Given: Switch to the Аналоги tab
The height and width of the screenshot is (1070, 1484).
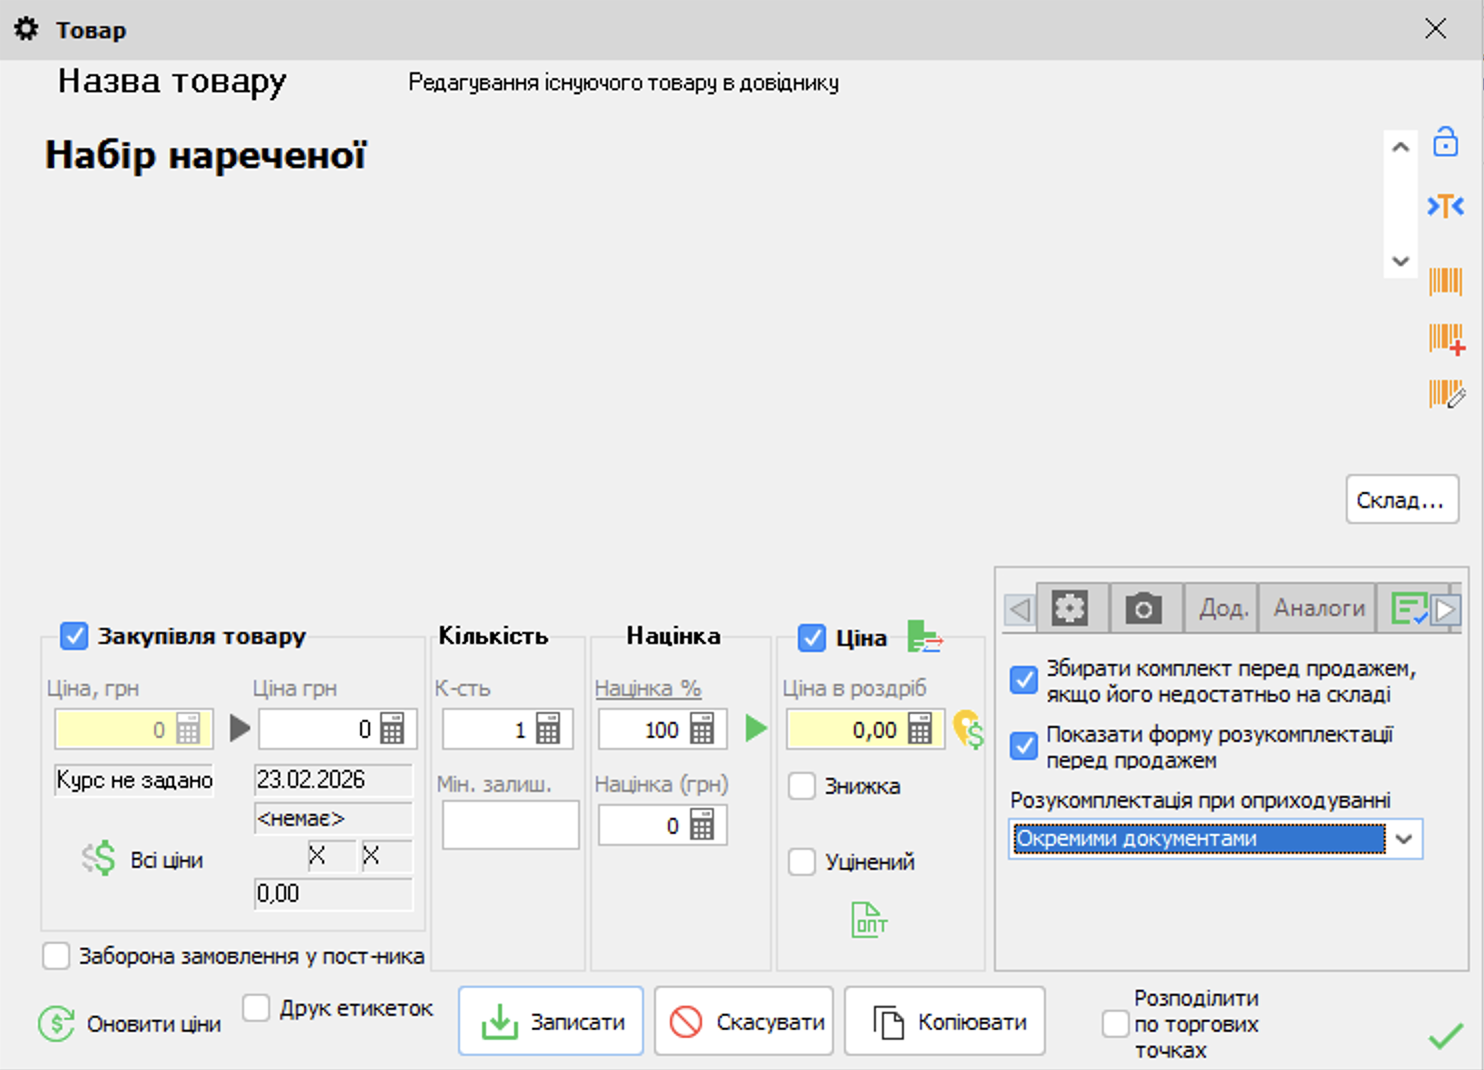Looking at the screenshot, I should pyautogui.click(x=1318, y=608).
